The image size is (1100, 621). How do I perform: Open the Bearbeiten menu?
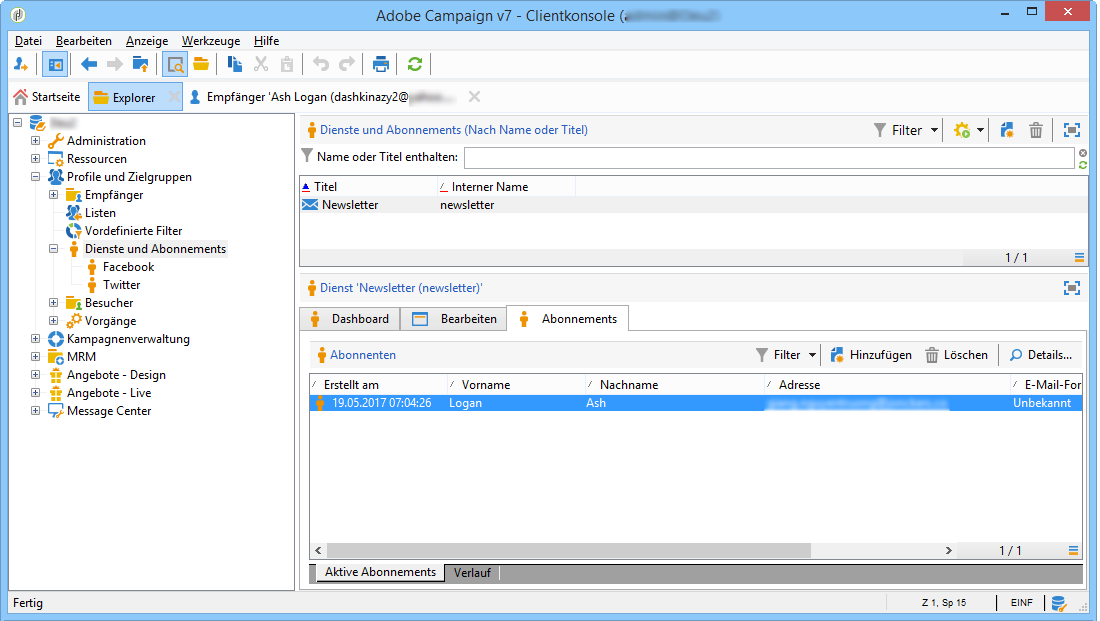pyautogui.click(x=83, y=41)
